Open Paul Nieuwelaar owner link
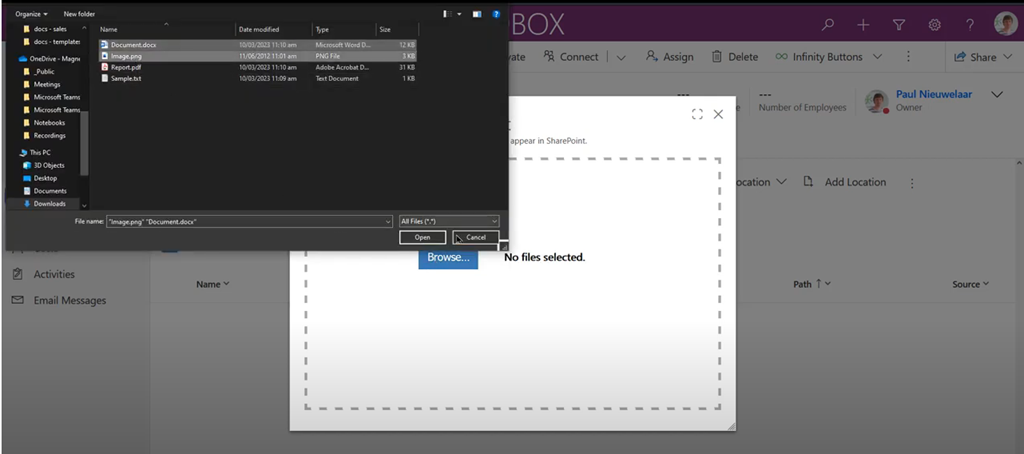This screenshot has height=454, width=1024. click(934, 94)
